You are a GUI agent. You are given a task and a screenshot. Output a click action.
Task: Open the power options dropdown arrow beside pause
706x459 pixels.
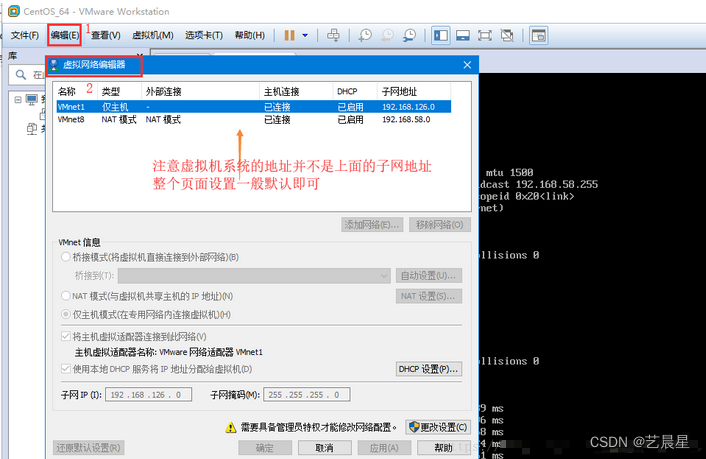click(x=305, y=35)
